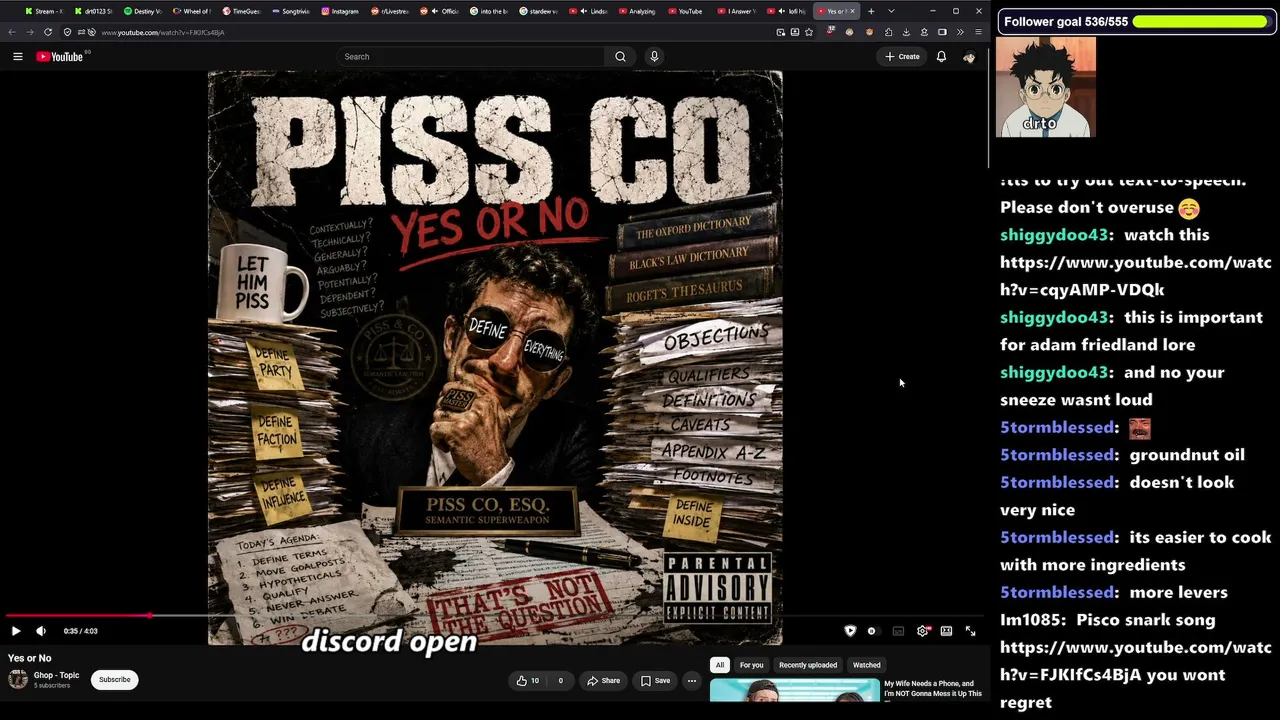Switch to the Wheel of tab
The width and height of the screenshot is (1280, 720).
(192, 11)
